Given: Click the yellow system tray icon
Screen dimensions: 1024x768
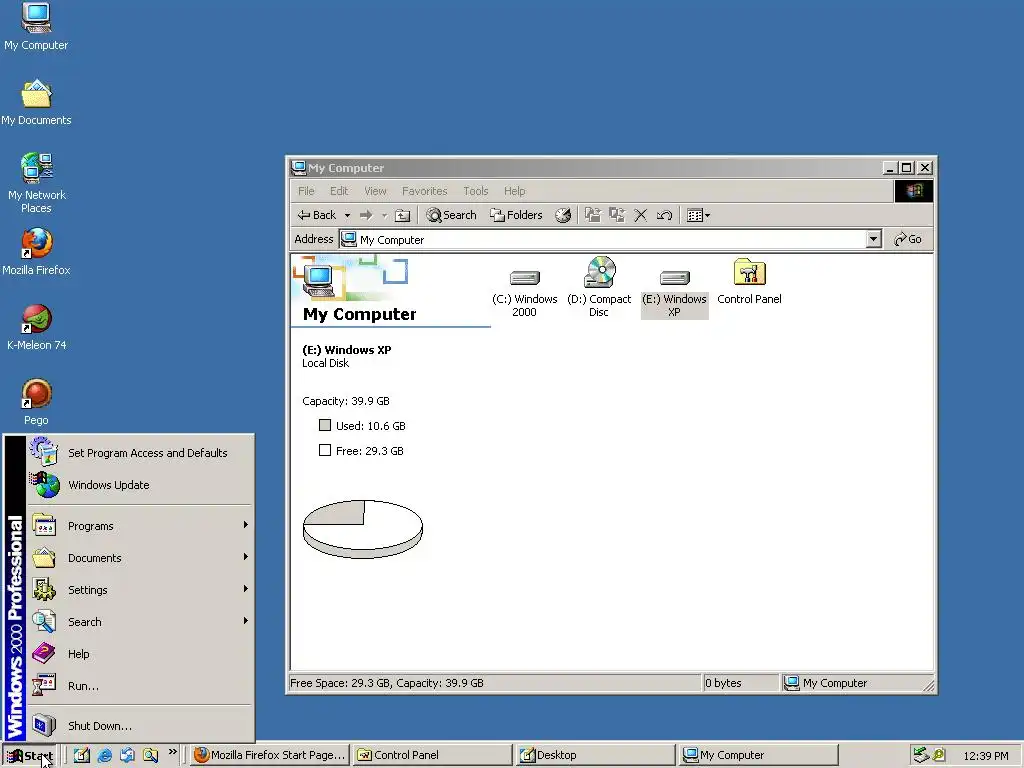Looking at the screenshot, I should click(x=939, y=755).
